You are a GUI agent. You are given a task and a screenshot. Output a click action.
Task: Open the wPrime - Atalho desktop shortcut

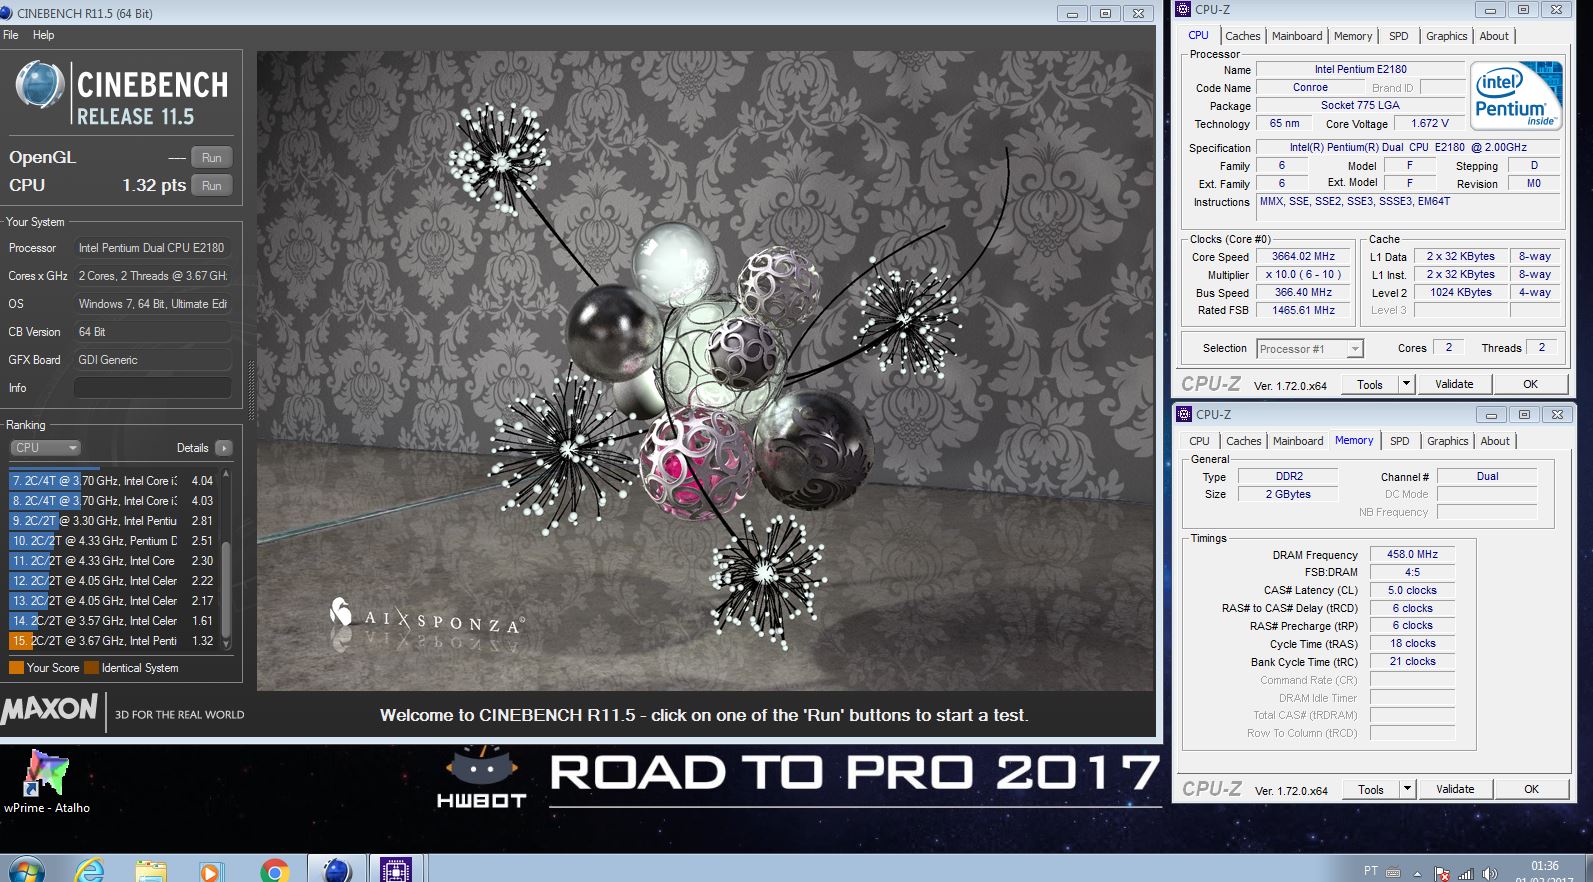tap(46, 781)
